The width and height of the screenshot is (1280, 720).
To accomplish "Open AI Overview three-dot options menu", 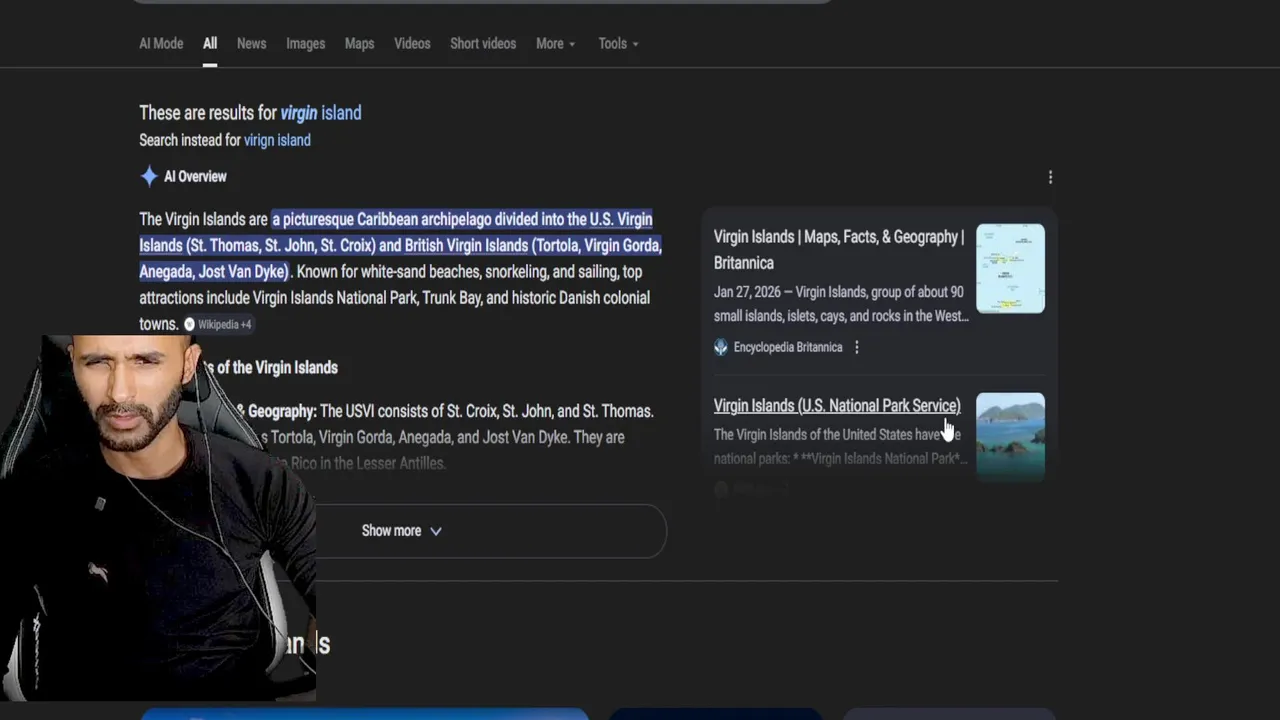I will point(1050,177).
